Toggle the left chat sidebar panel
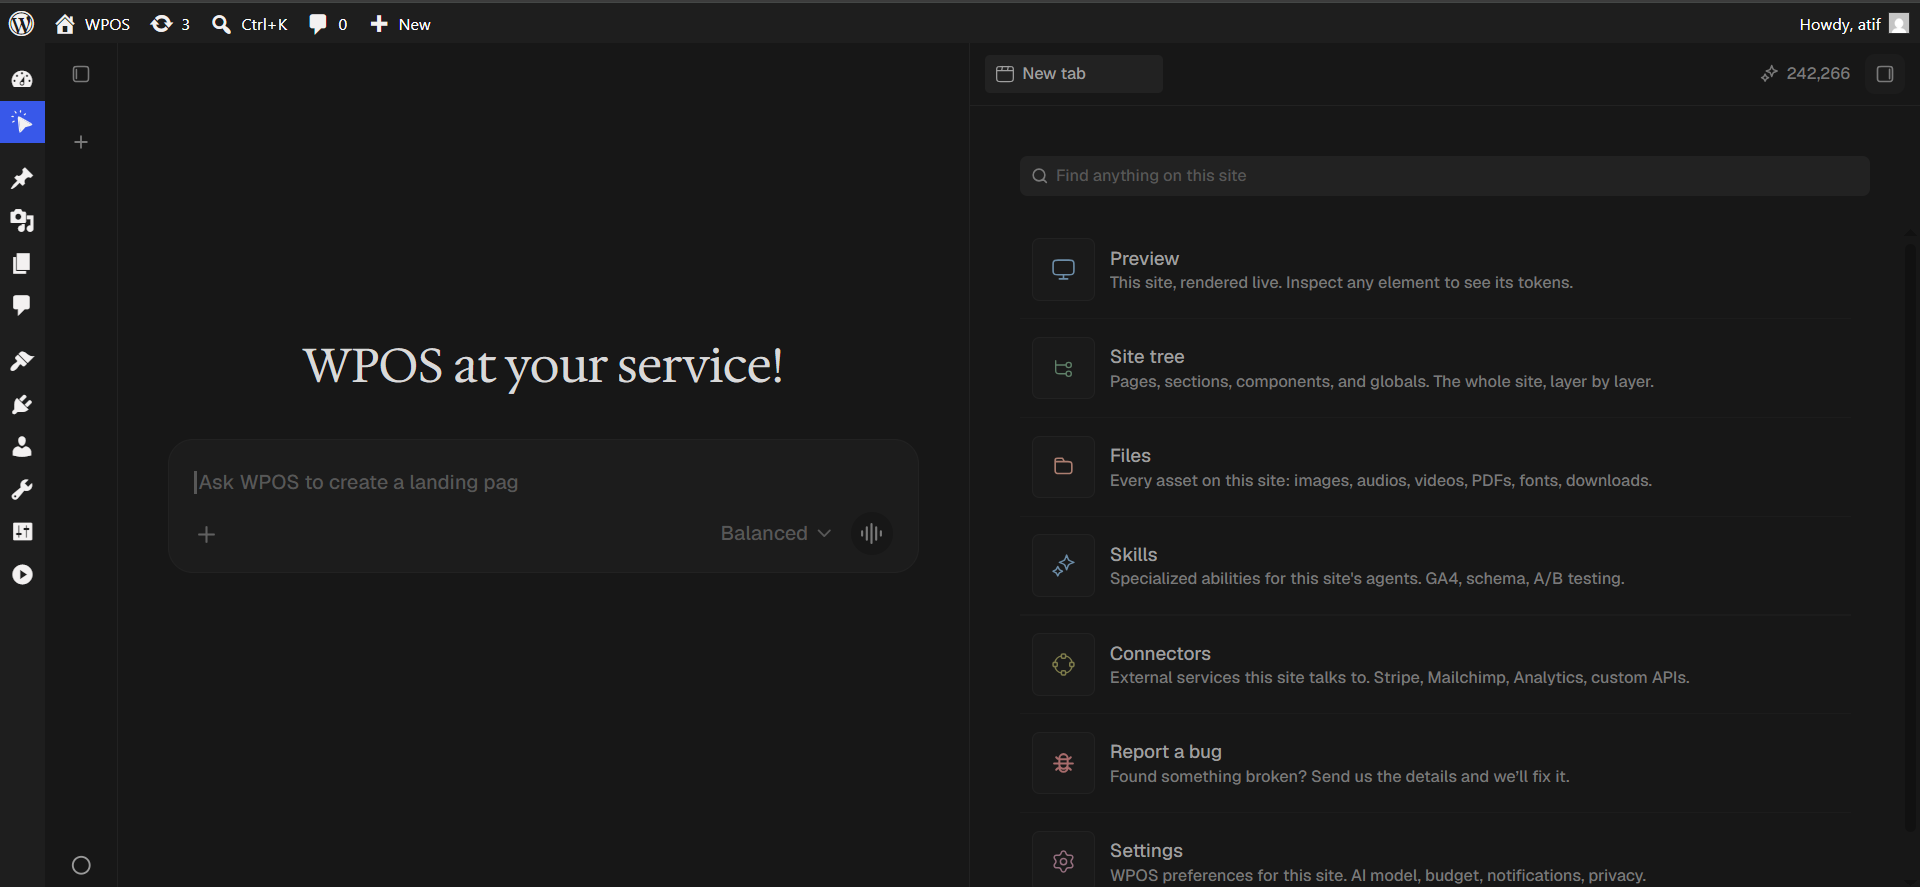 click(x=81, y=74)
